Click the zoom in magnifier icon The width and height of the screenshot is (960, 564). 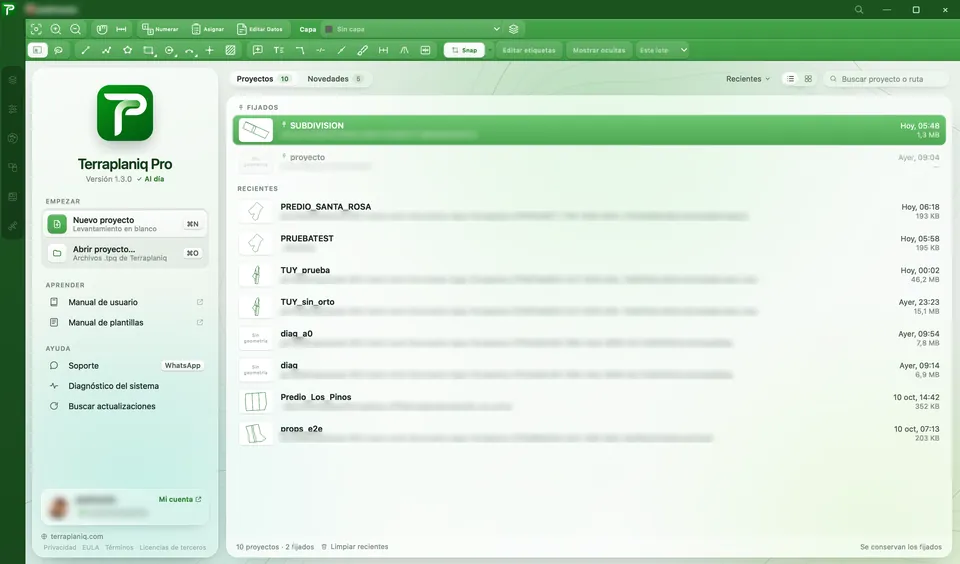pos(56,29)
